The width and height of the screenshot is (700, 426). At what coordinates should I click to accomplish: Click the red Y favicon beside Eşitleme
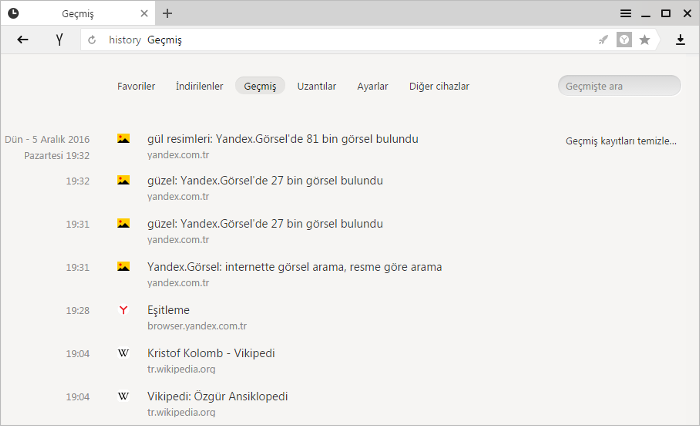(123, 309)
